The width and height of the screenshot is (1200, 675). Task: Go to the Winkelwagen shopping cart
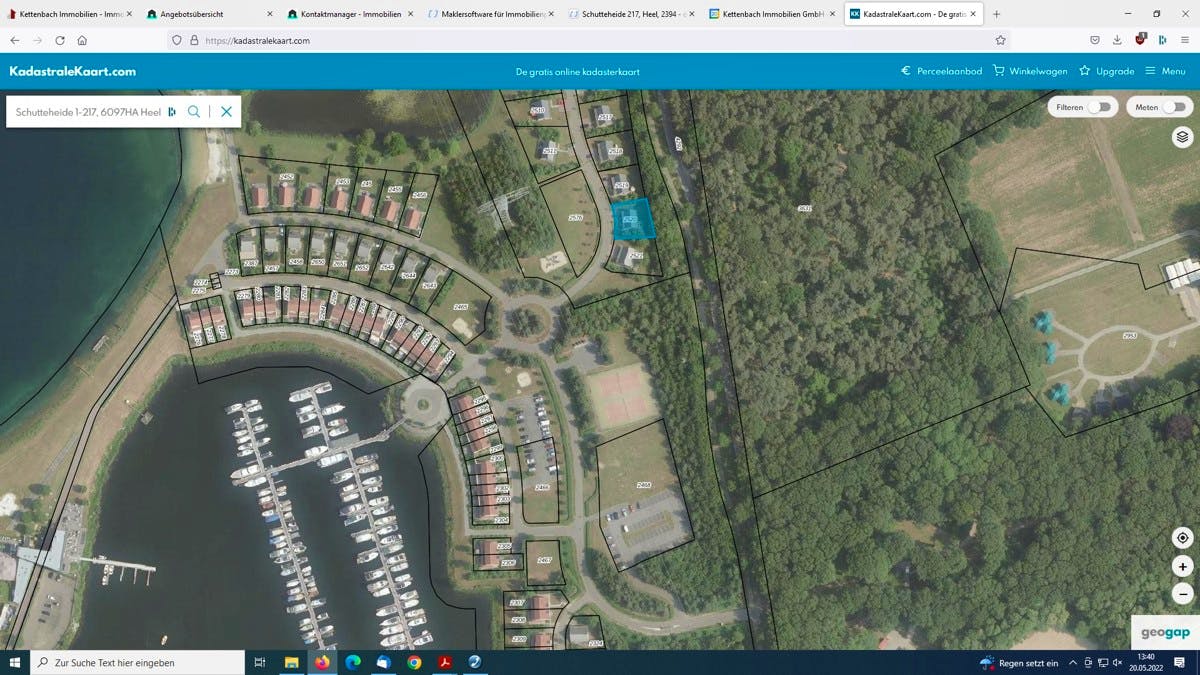(x=1030, y=71)
